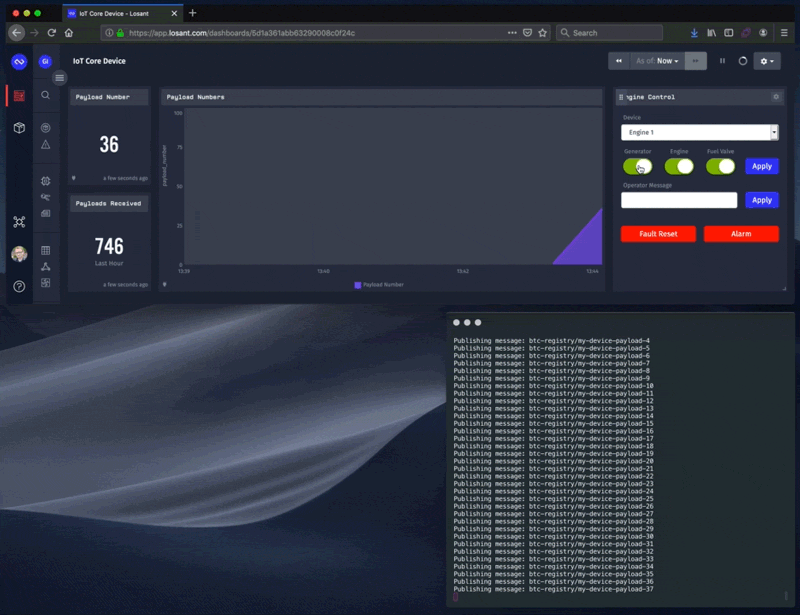The width and height of the screenshot is (800, 615).
Task: Select the IoT Core Device browser tab
Action: tap(120, 13)
